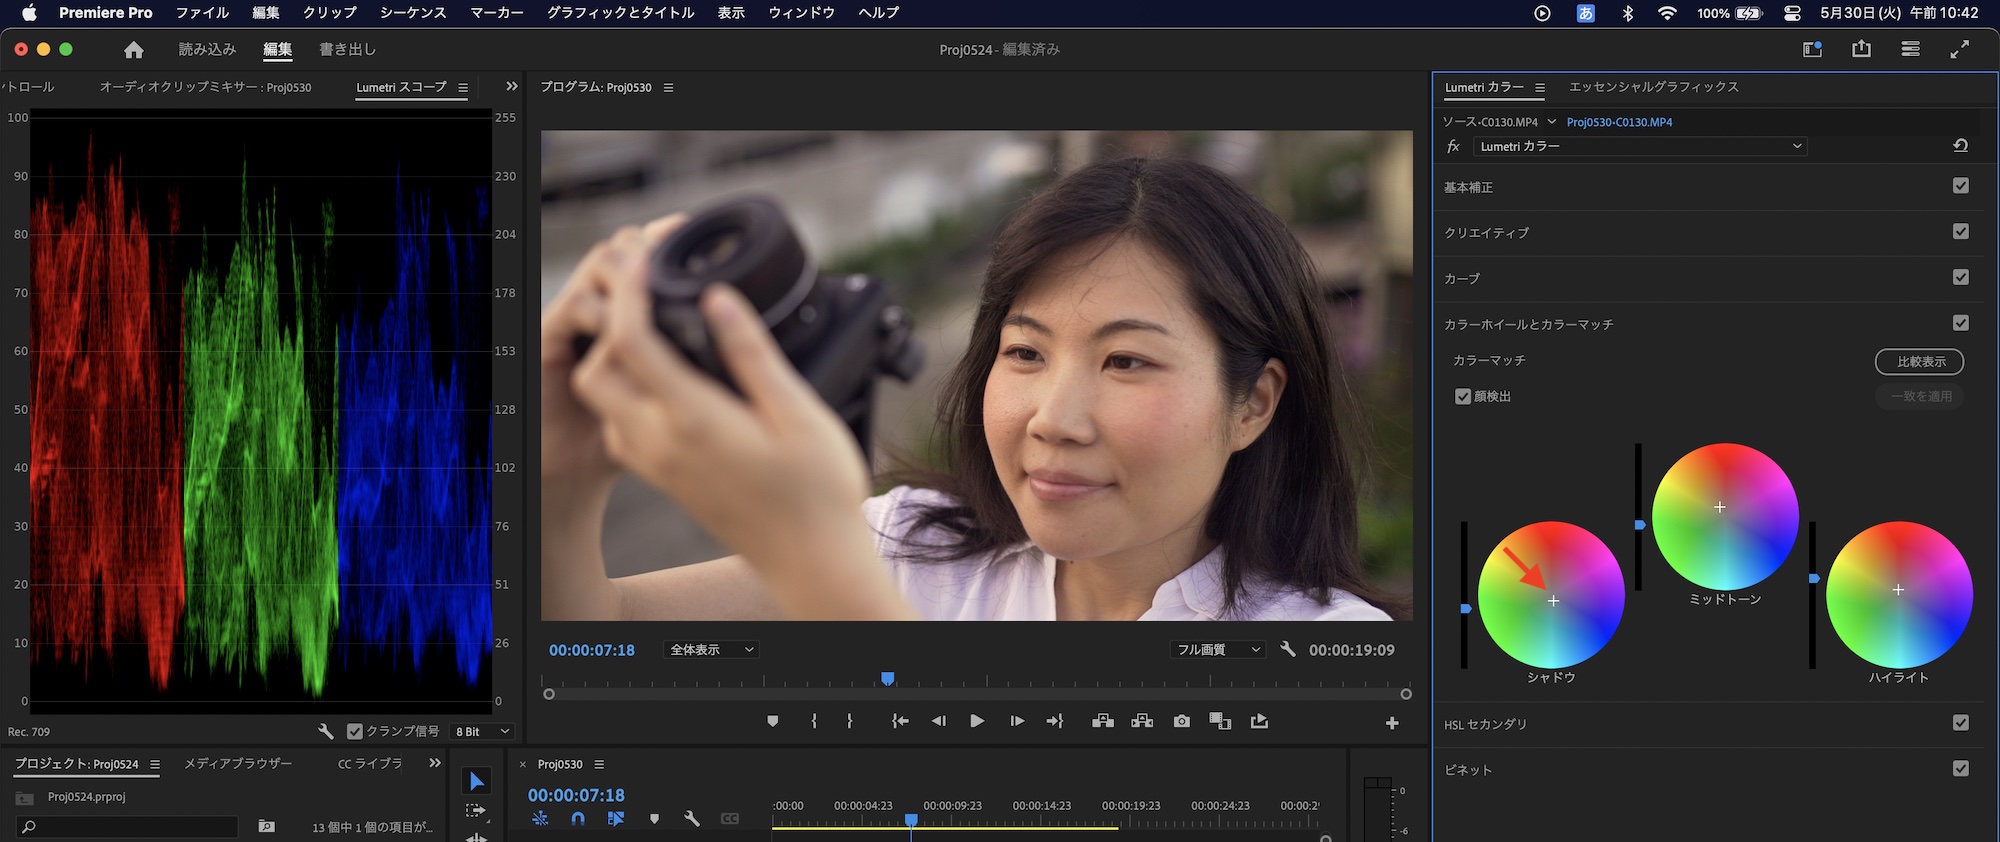
Task: Open the Lumetri scope settings wrench
Action: 326,731
